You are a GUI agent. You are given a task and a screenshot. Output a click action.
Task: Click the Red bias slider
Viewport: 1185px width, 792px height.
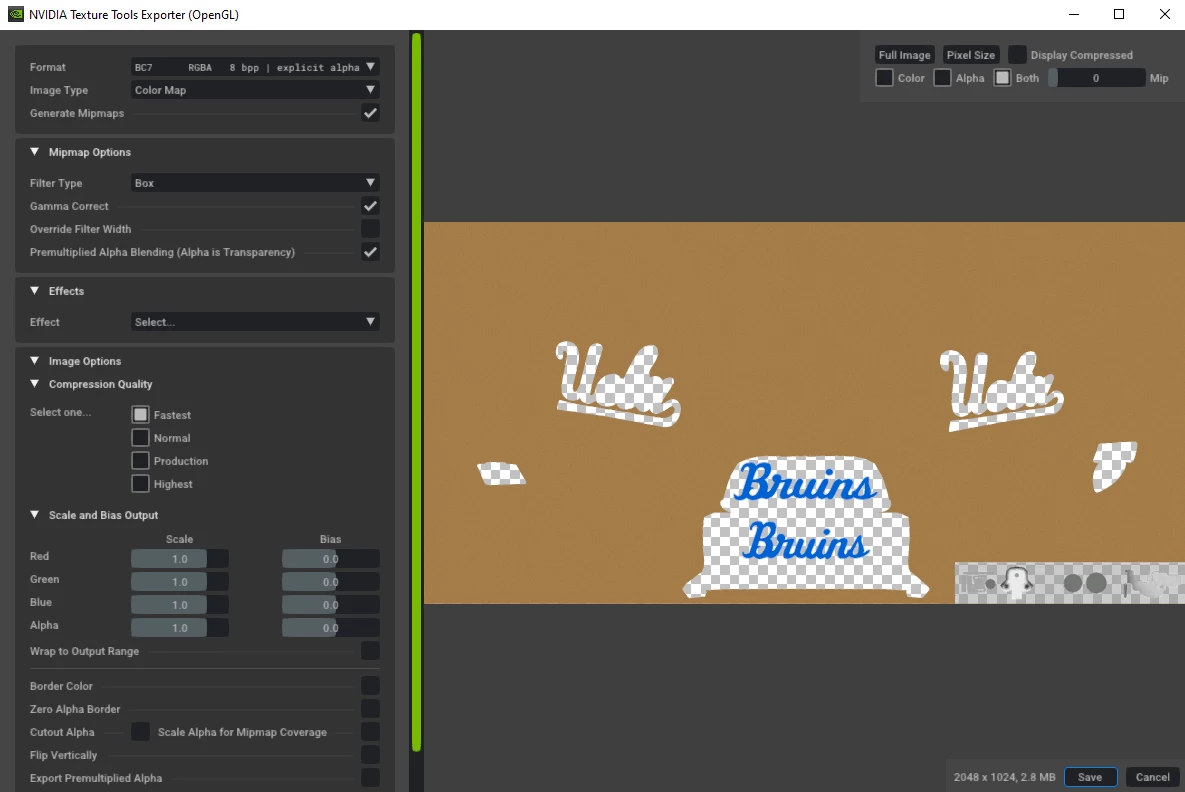coord(331,559)
